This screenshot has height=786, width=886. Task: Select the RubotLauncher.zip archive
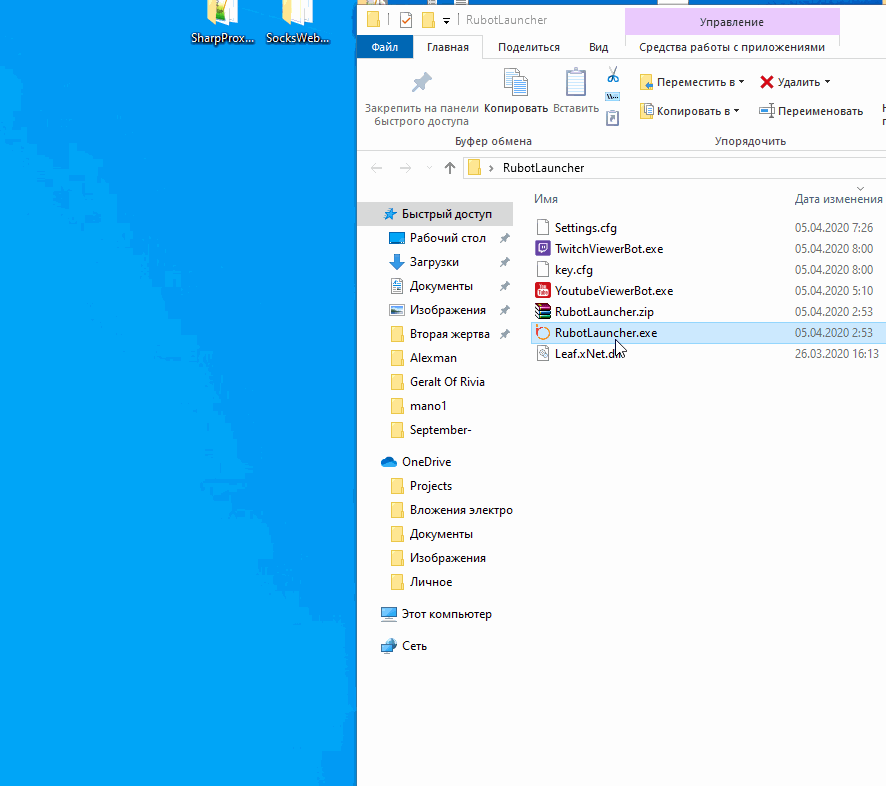coord(603,312)
